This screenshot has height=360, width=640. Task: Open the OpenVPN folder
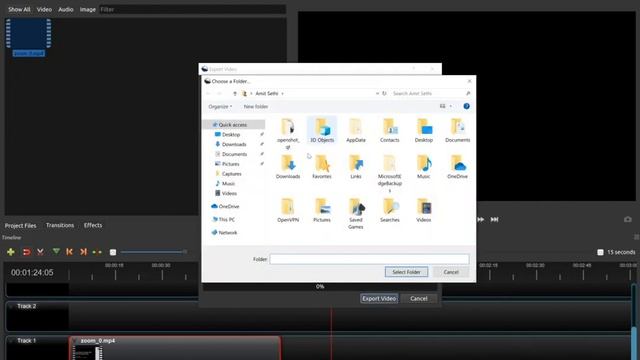coord(288,210)
